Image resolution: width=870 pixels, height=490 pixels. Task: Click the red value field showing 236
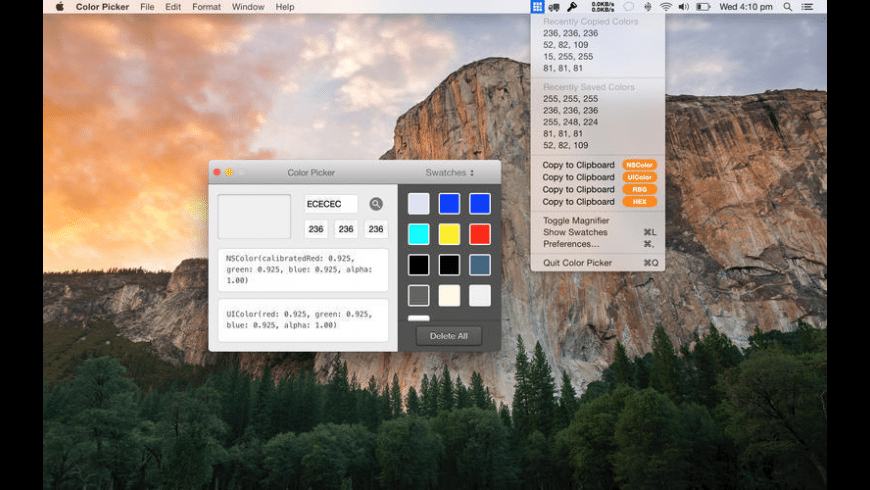(316, 229)
